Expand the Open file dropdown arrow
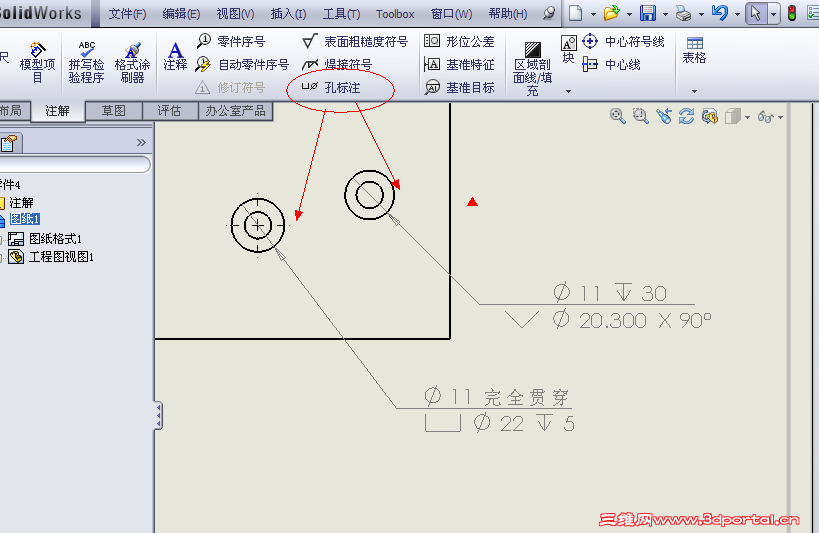The image size is (819, 533). click(629, 15)
